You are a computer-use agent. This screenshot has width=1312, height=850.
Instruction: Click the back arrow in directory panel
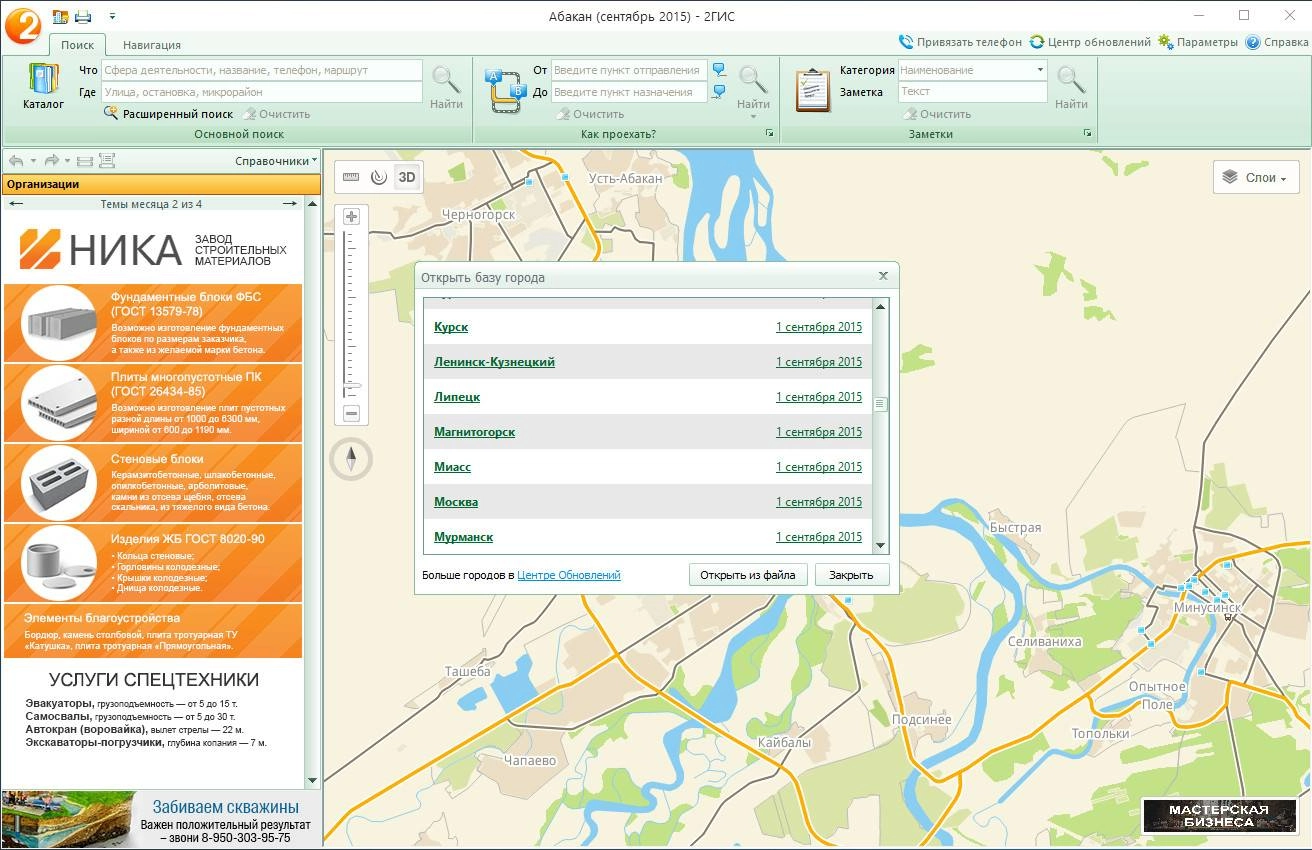[x=16, y=161]
